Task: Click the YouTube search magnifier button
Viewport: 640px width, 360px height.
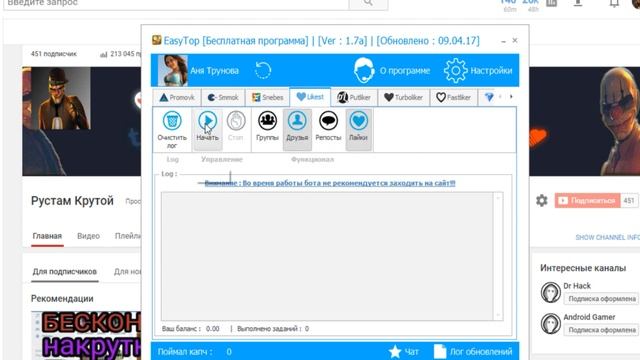Action: pos(368,3)
